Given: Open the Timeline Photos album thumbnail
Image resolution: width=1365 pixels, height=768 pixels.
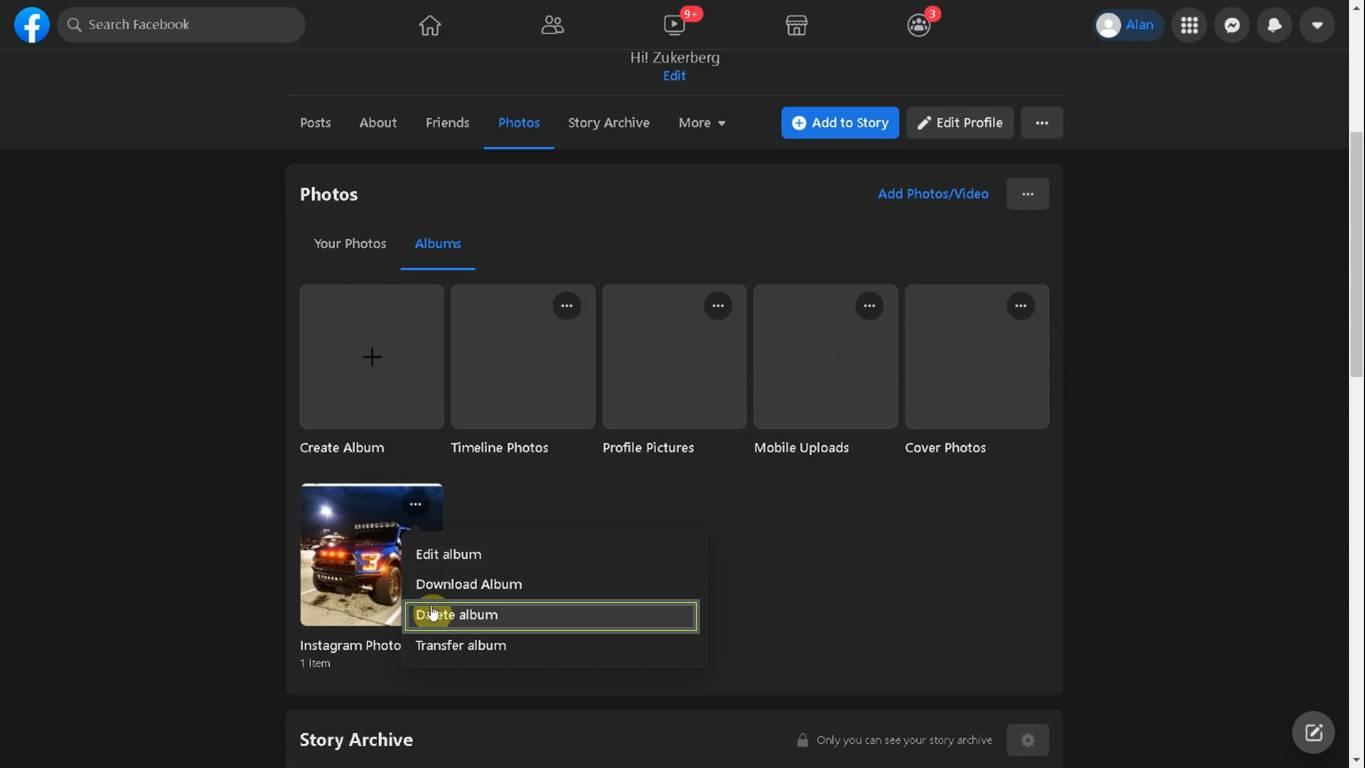Looking at the screenshot, I should click(x=523, y=357).
